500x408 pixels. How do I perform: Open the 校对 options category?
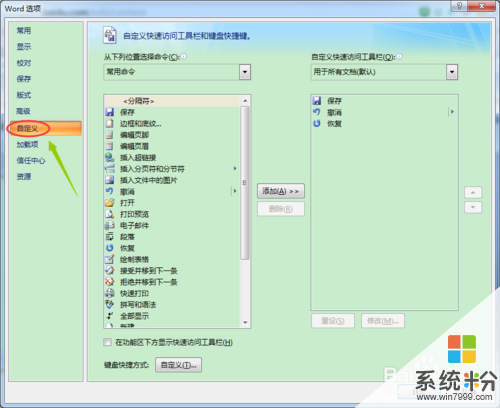point(24,63)
